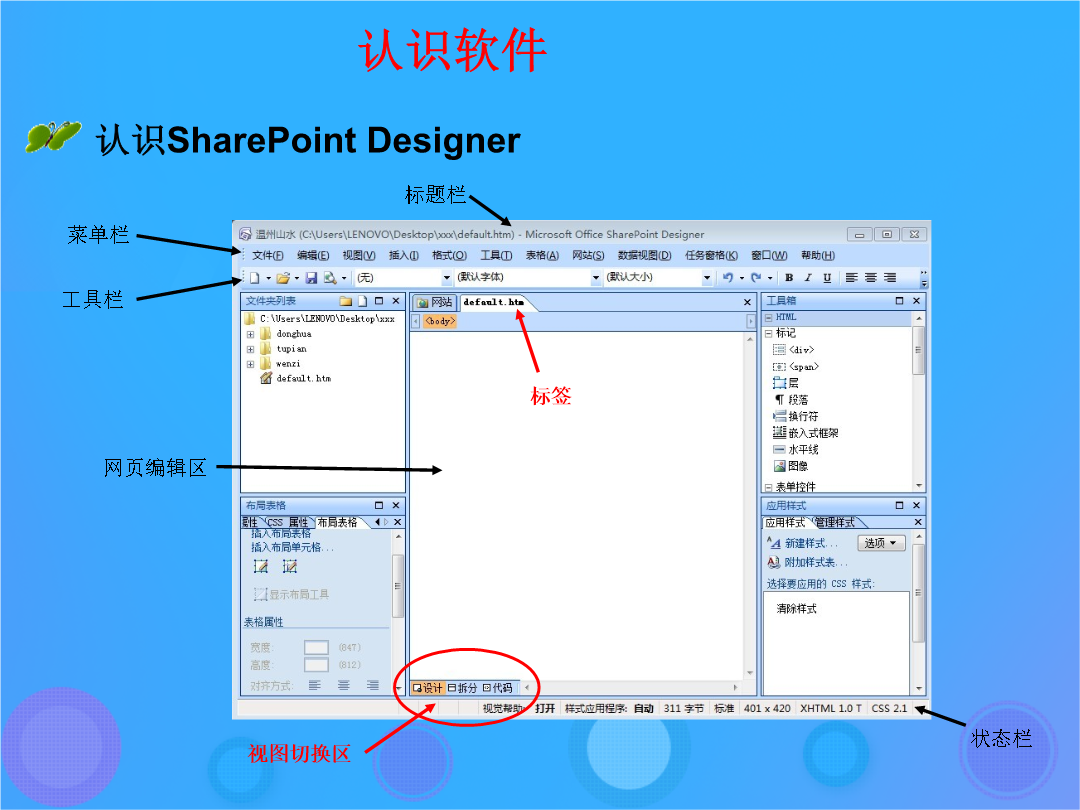Open the dropdown arrow beside New document
This screenshot has width=1080, height=810.
click(x=268, y=278)
